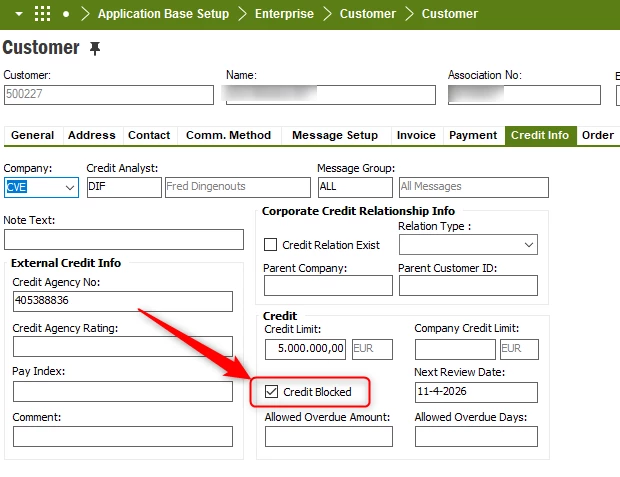Open last Customer breadcrumb link
The height and width of the screenshot is (477, 620).
click(450, 14)
